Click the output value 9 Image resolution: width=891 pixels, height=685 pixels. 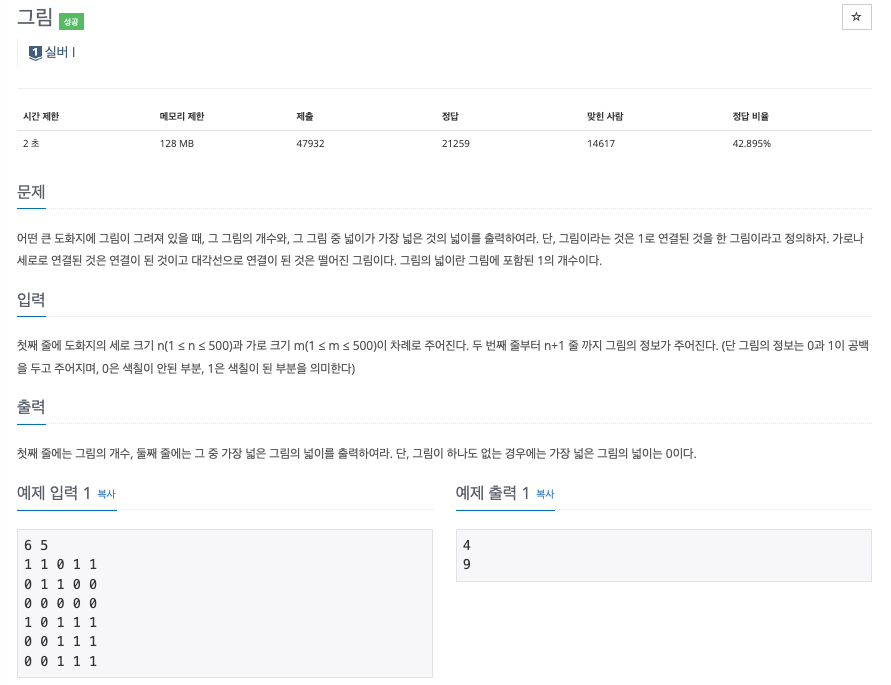tap(467, 564)
